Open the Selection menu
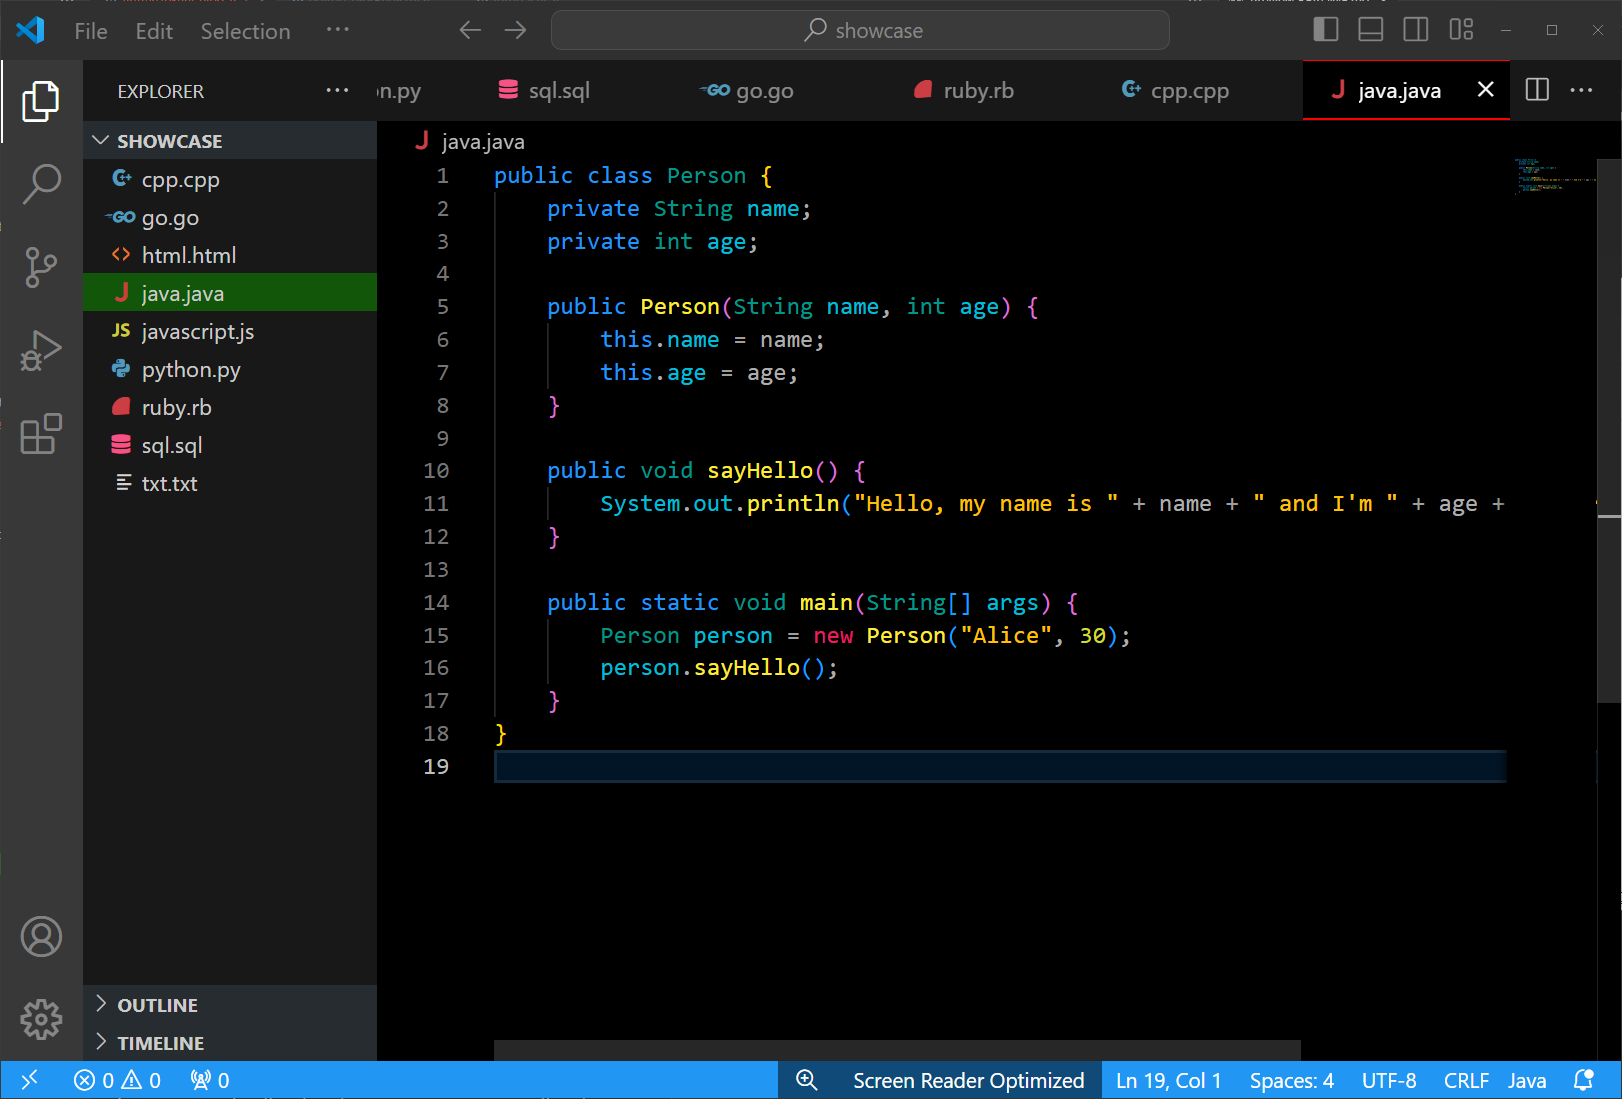This screenshot has height=1099, width=1622. pyautogui.click(x=245, y=31)
